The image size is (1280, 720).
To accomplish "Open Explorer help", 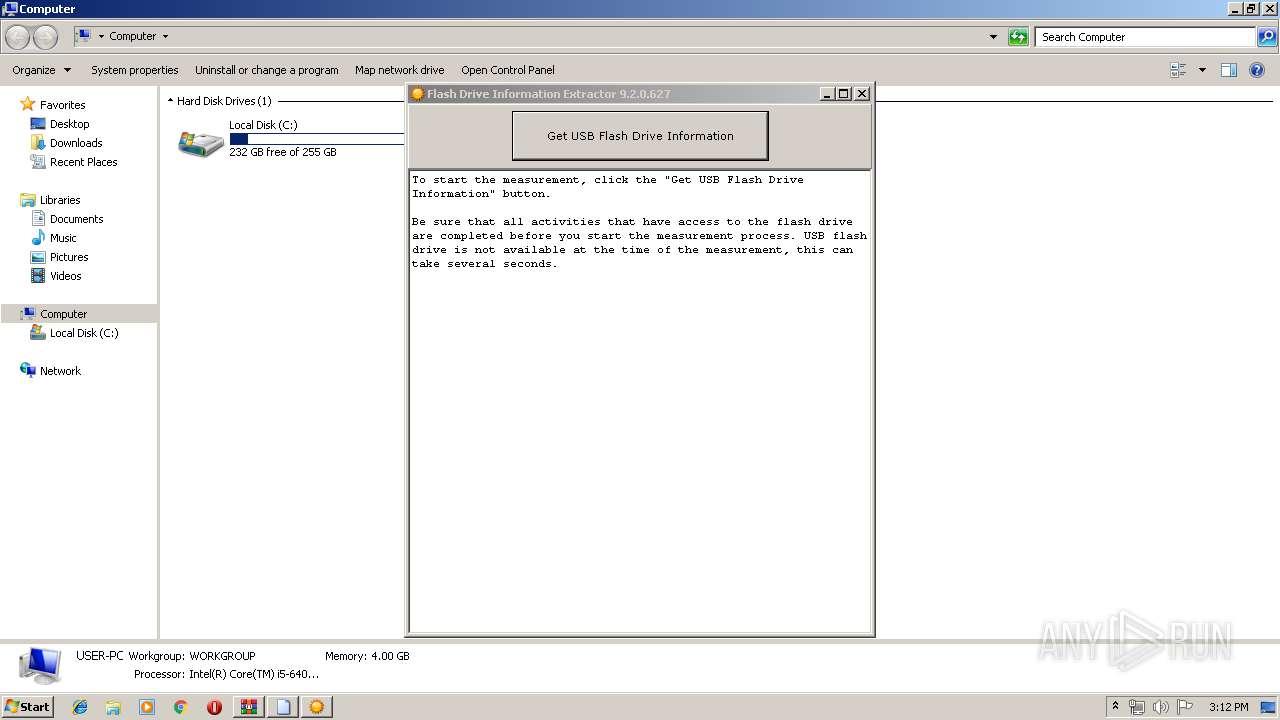I will tap(1258, 70).
